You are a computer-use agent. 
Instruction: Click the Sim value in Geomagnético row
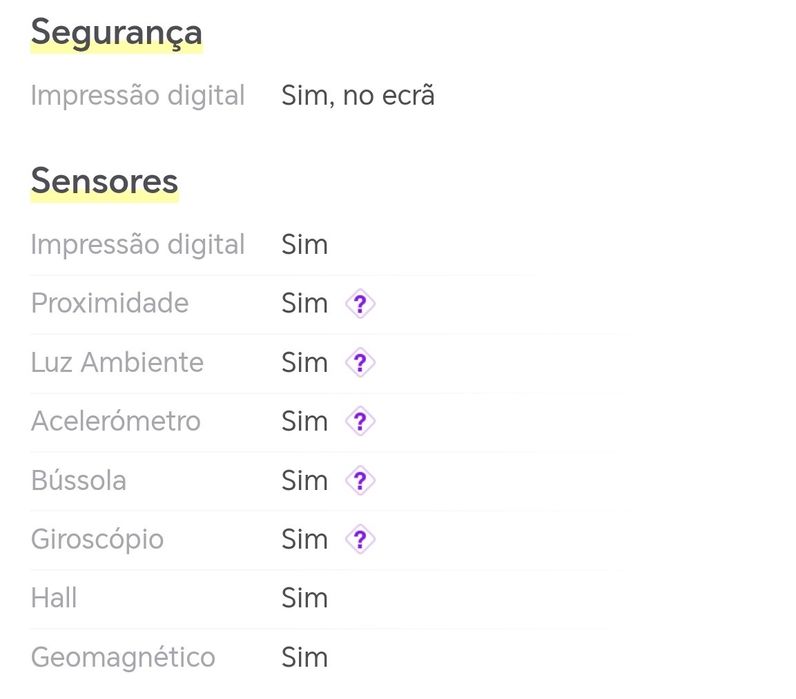pyautogui.click(x=304, y=657)
